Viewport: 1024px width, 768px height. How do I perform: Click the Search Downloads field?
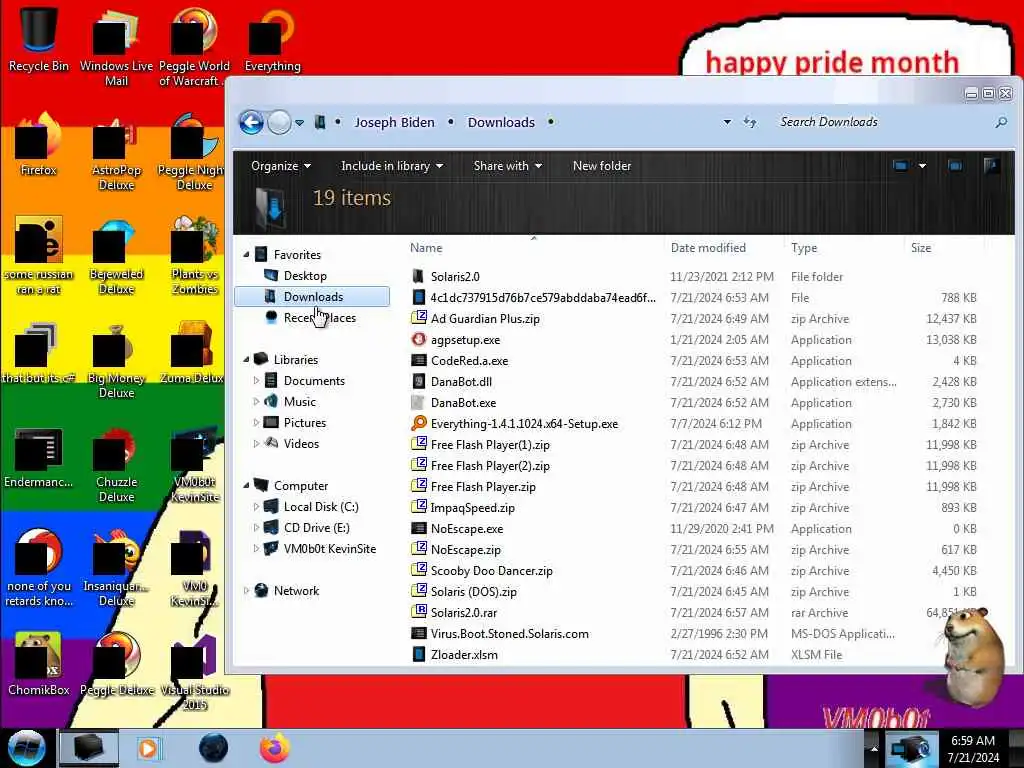[882, 122]
